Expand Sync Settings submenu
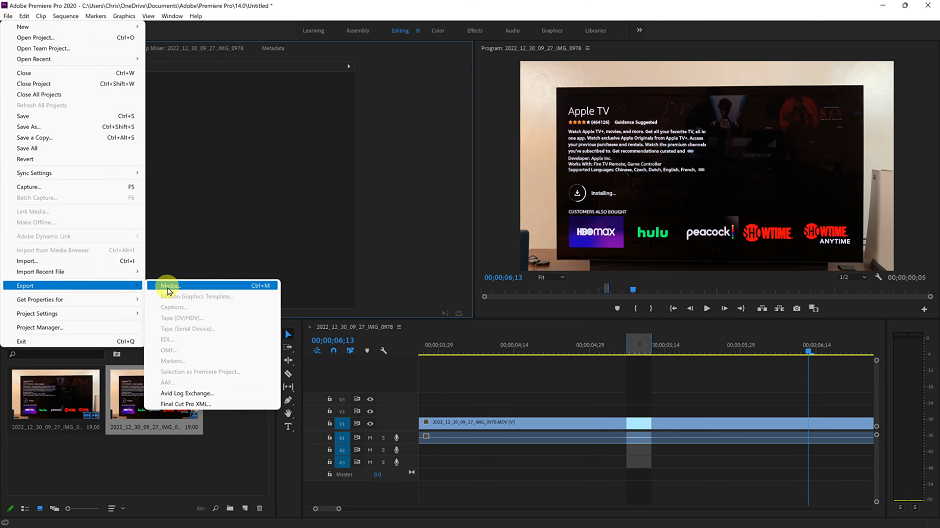940x528 pixels. coord(72,173)
